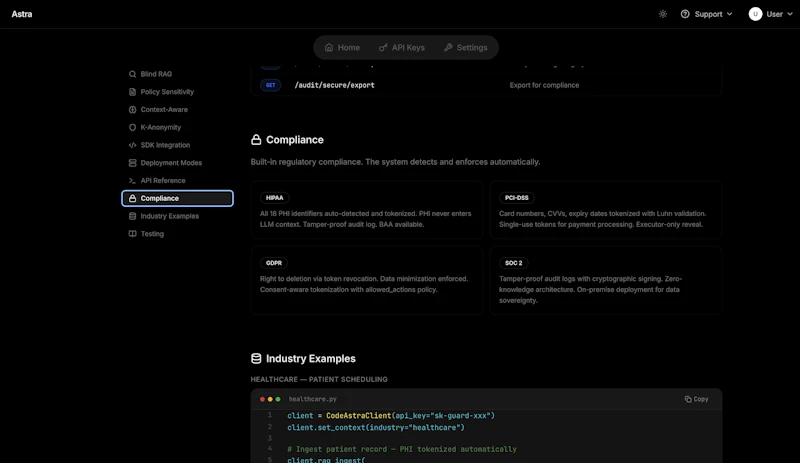Select the highlighted Compliance sidebar item

click(177, 198)
